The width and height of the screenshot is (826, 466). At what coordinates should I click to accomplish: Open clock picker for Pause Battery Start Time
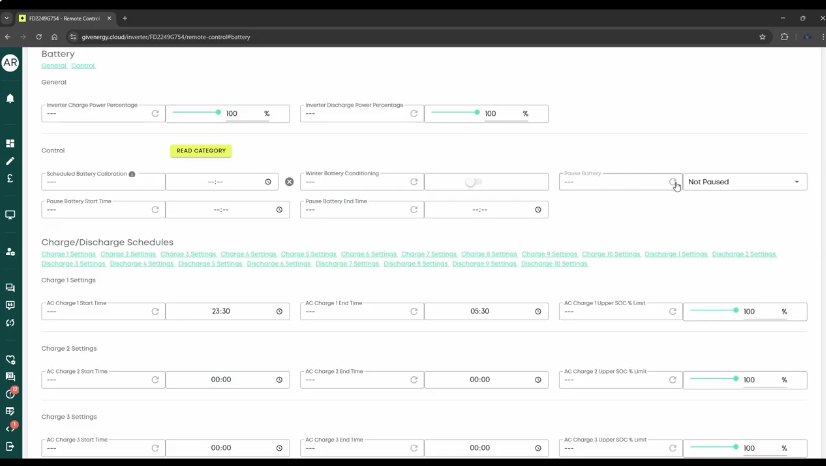(x=279, y=210)
